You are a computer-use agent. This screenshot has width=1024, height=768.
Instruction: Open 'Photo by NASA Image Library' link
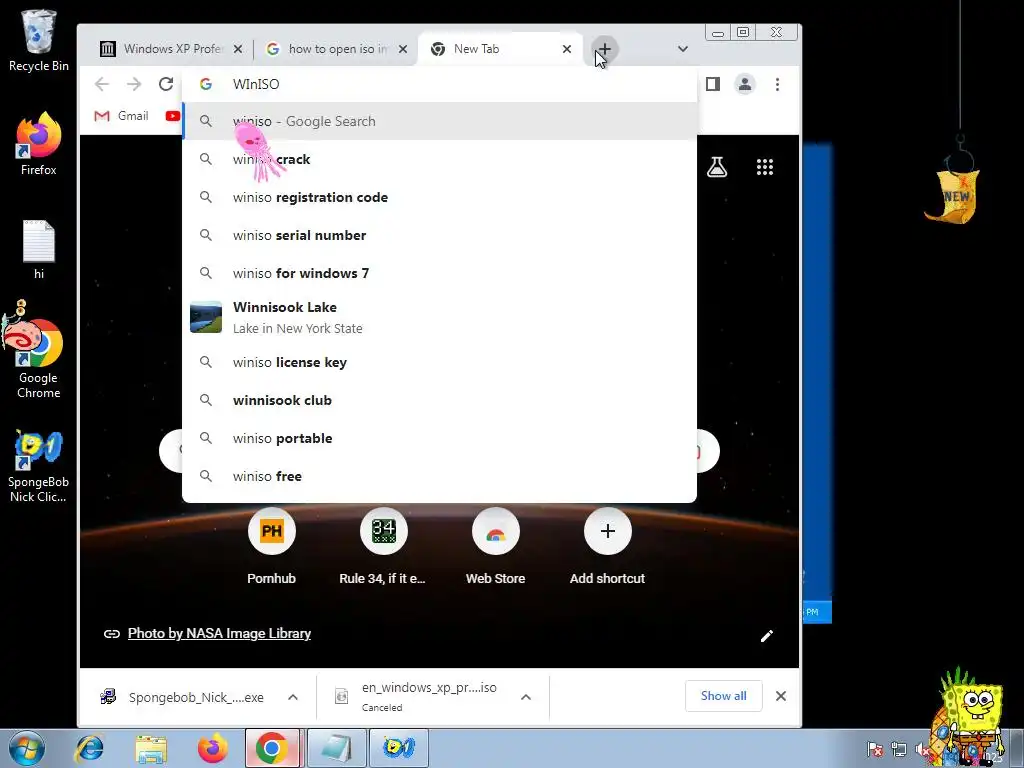(219, 633)
